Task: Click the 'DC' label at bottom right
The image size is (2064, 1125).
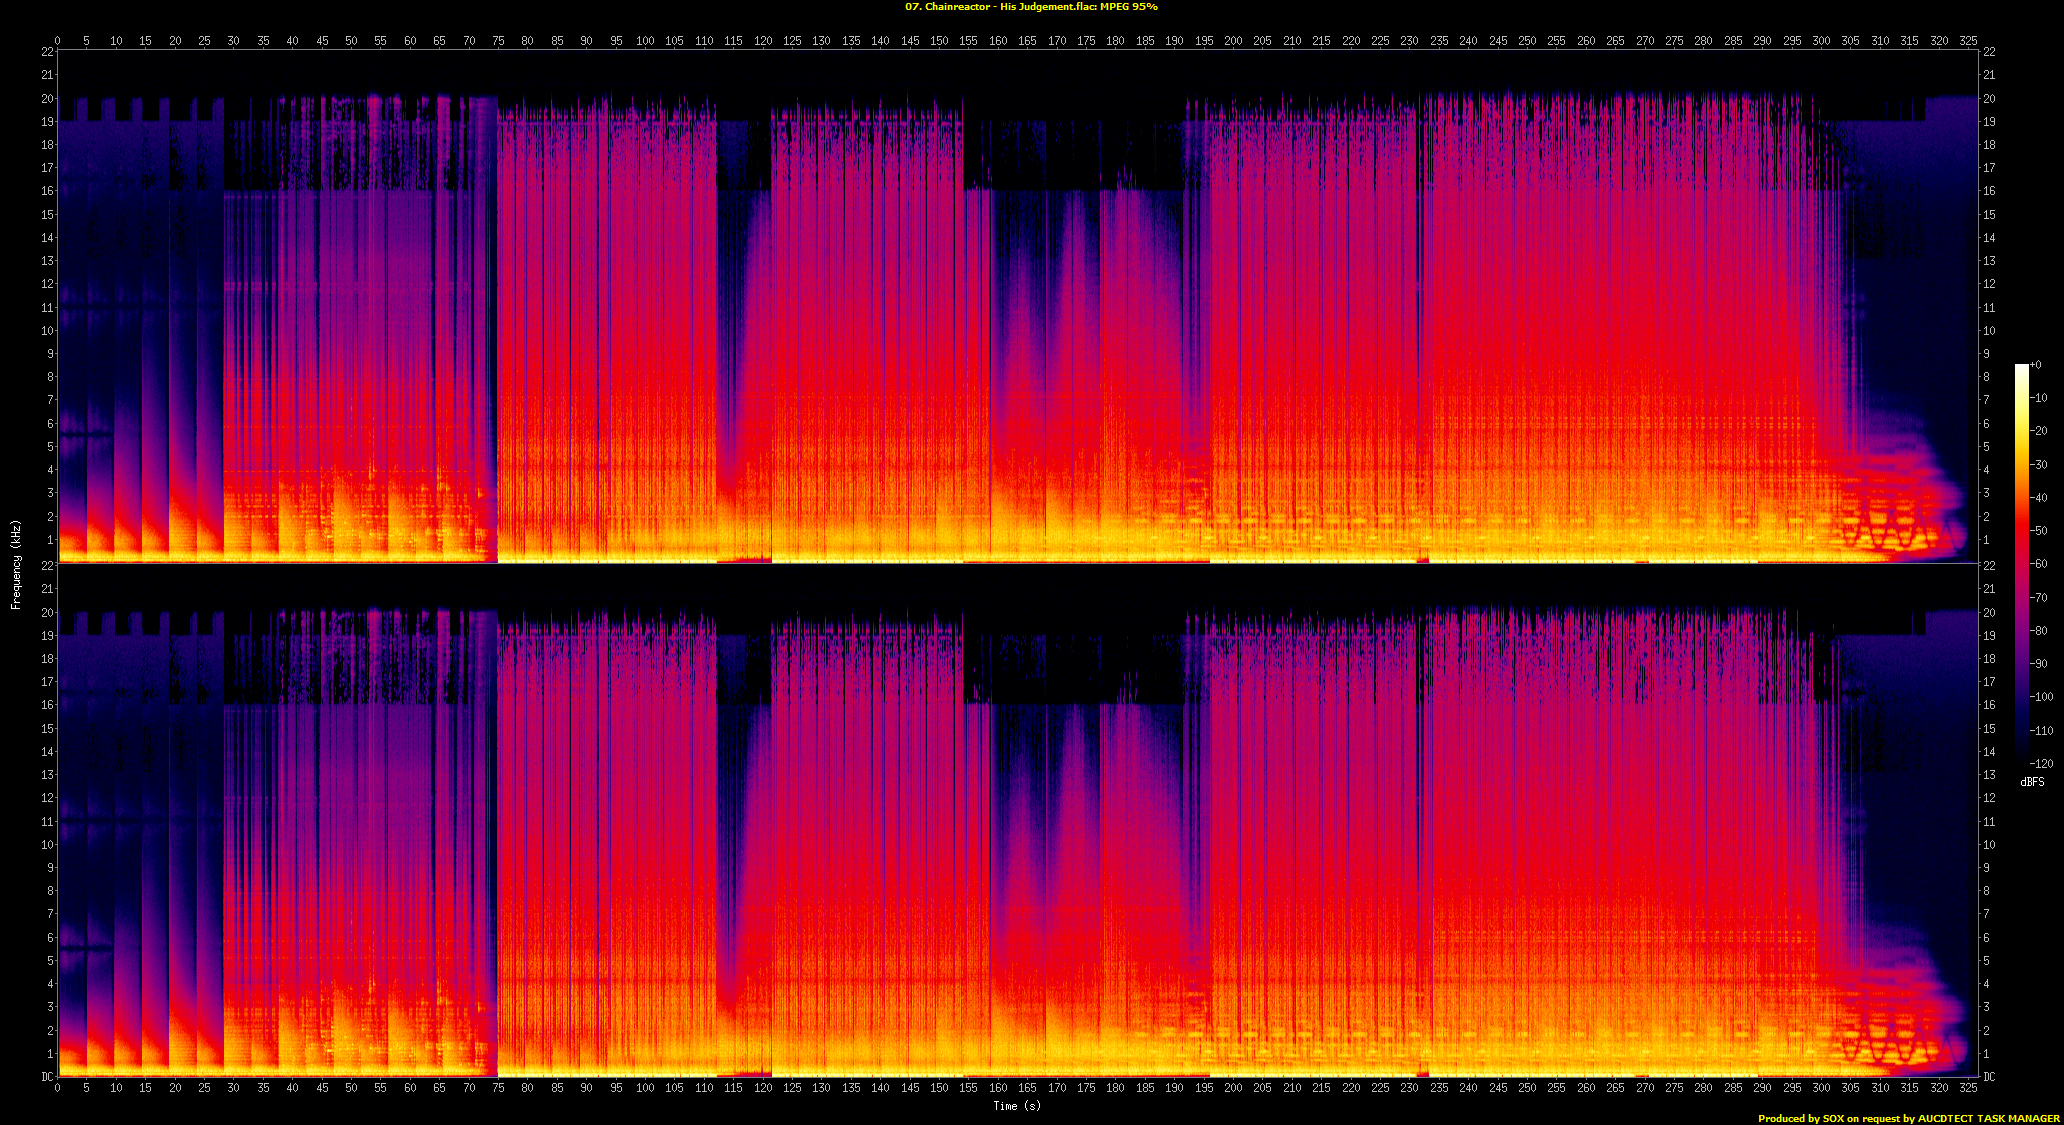Action: (1989, 1077)
